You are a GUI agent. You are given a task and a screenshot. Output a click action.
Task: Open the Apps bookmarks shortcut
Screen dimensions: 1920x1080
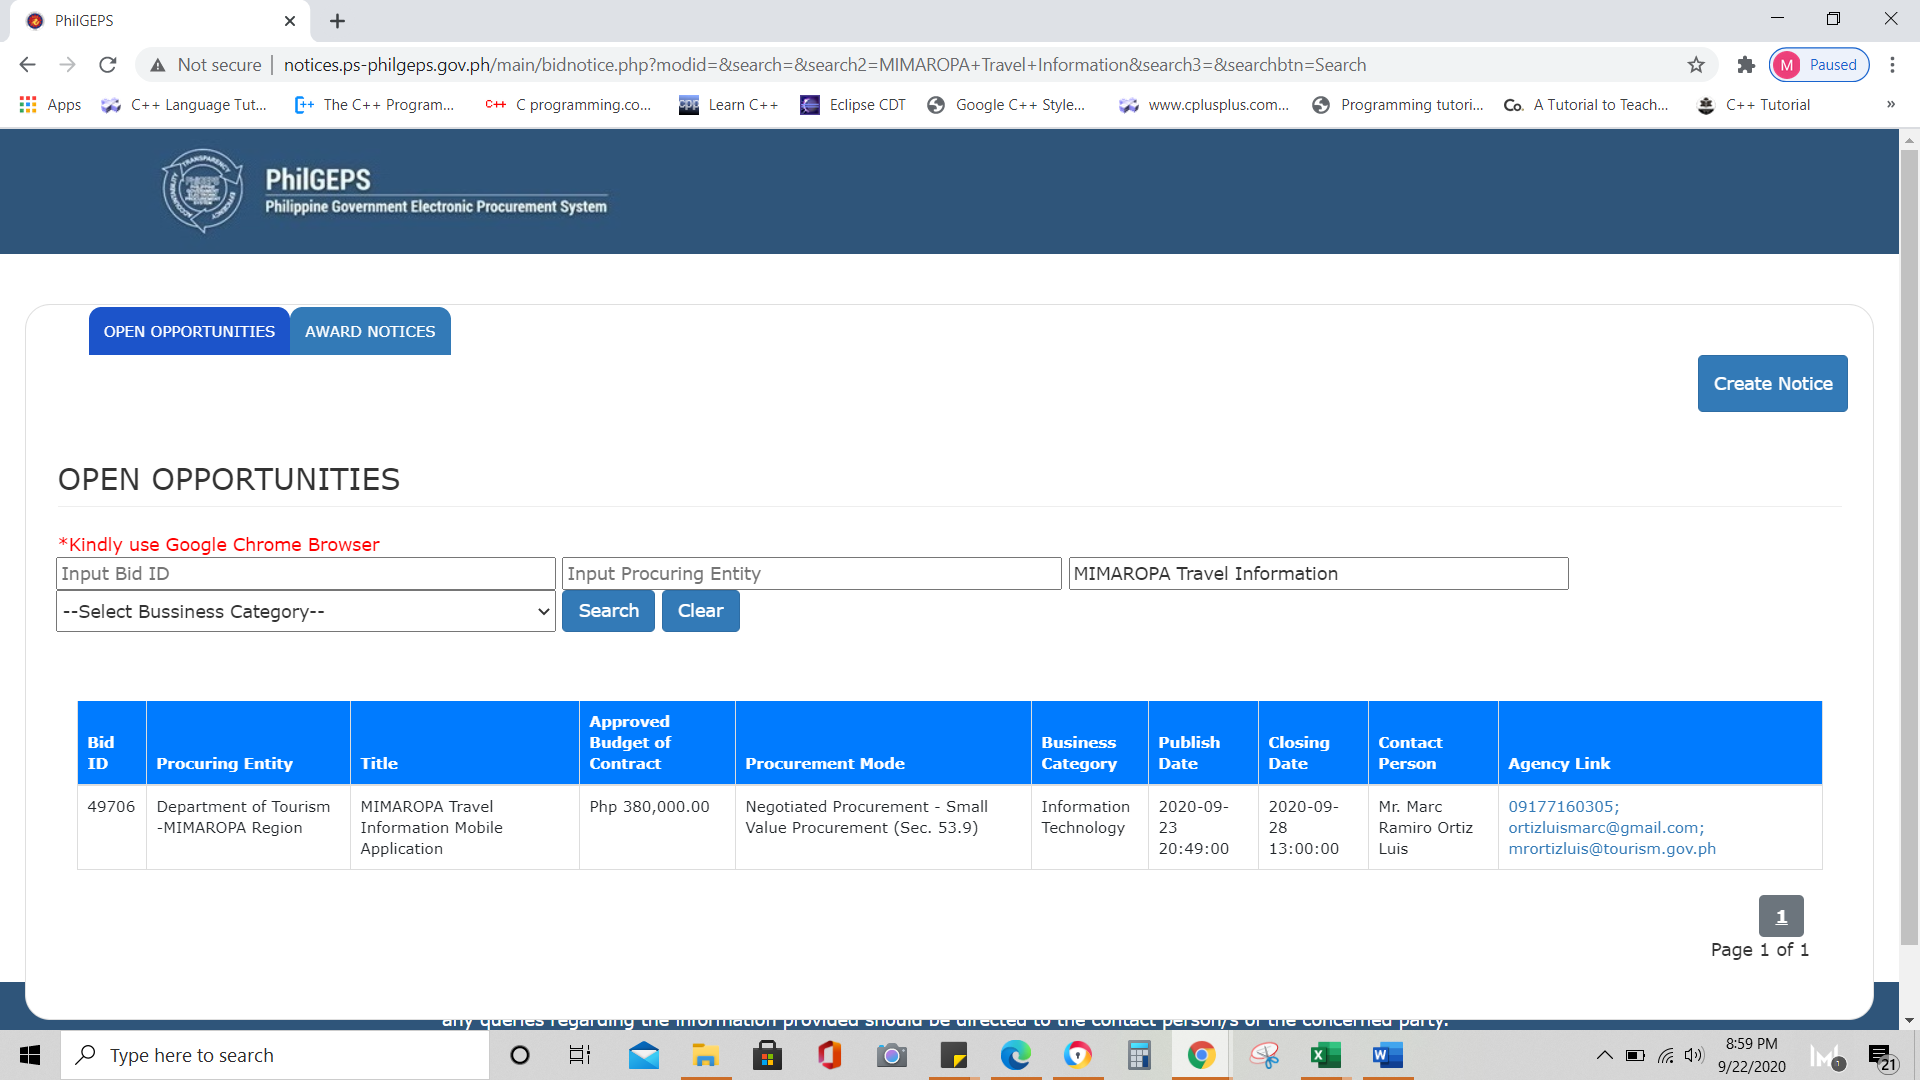pos(50,105)
